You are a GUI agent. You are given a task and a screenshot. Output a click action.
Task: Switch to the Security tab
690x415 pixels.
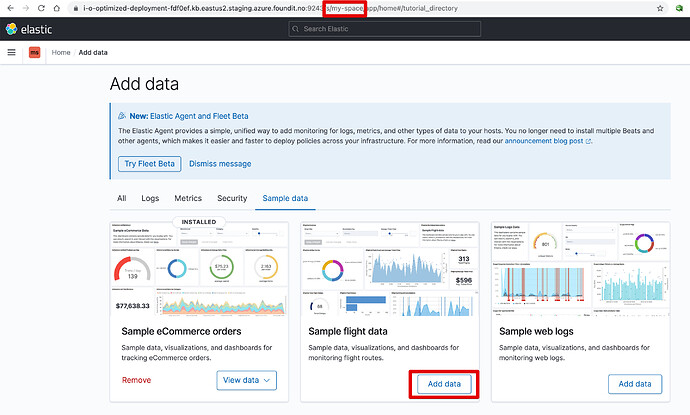click(x=232, y=198)
